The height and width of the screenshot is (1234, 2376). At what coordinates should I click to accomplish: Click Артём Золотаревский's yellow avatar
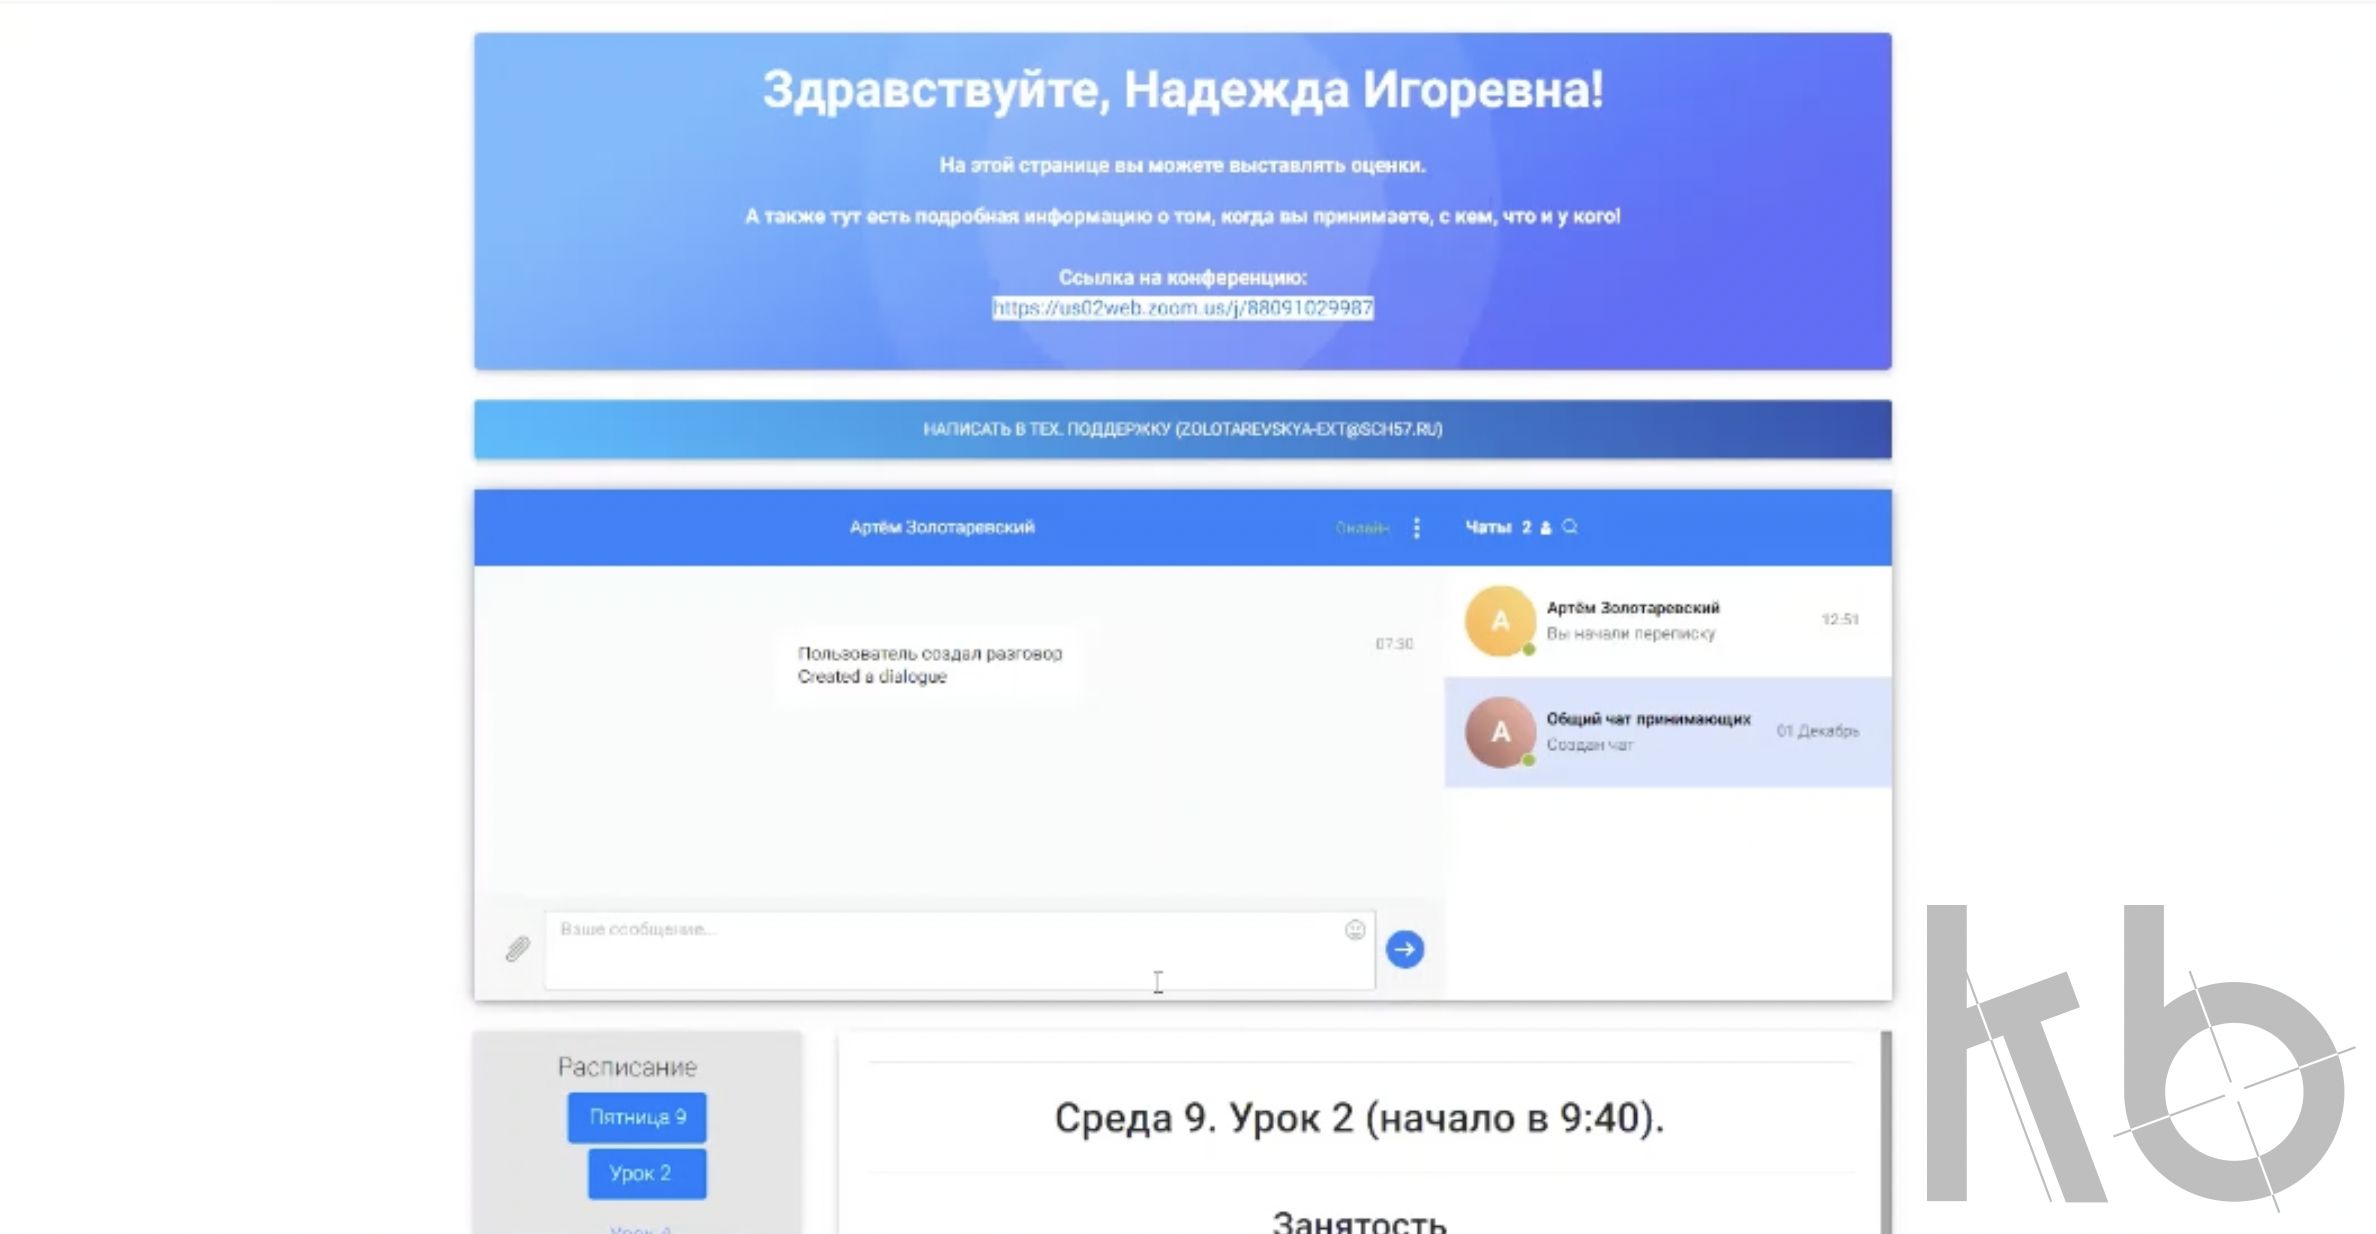1500,621
